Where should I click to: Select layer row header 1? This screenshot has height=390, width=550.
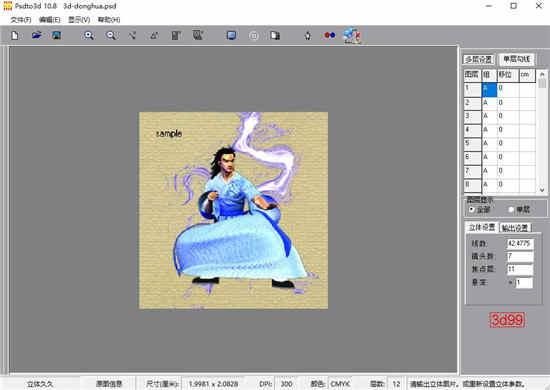click(472, 89)
